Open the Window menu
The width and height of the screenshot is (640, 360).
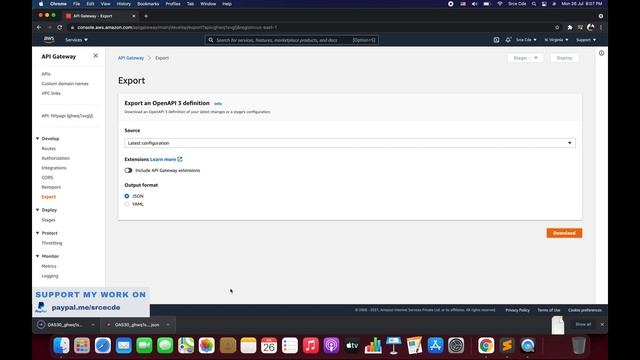[208, 4]
